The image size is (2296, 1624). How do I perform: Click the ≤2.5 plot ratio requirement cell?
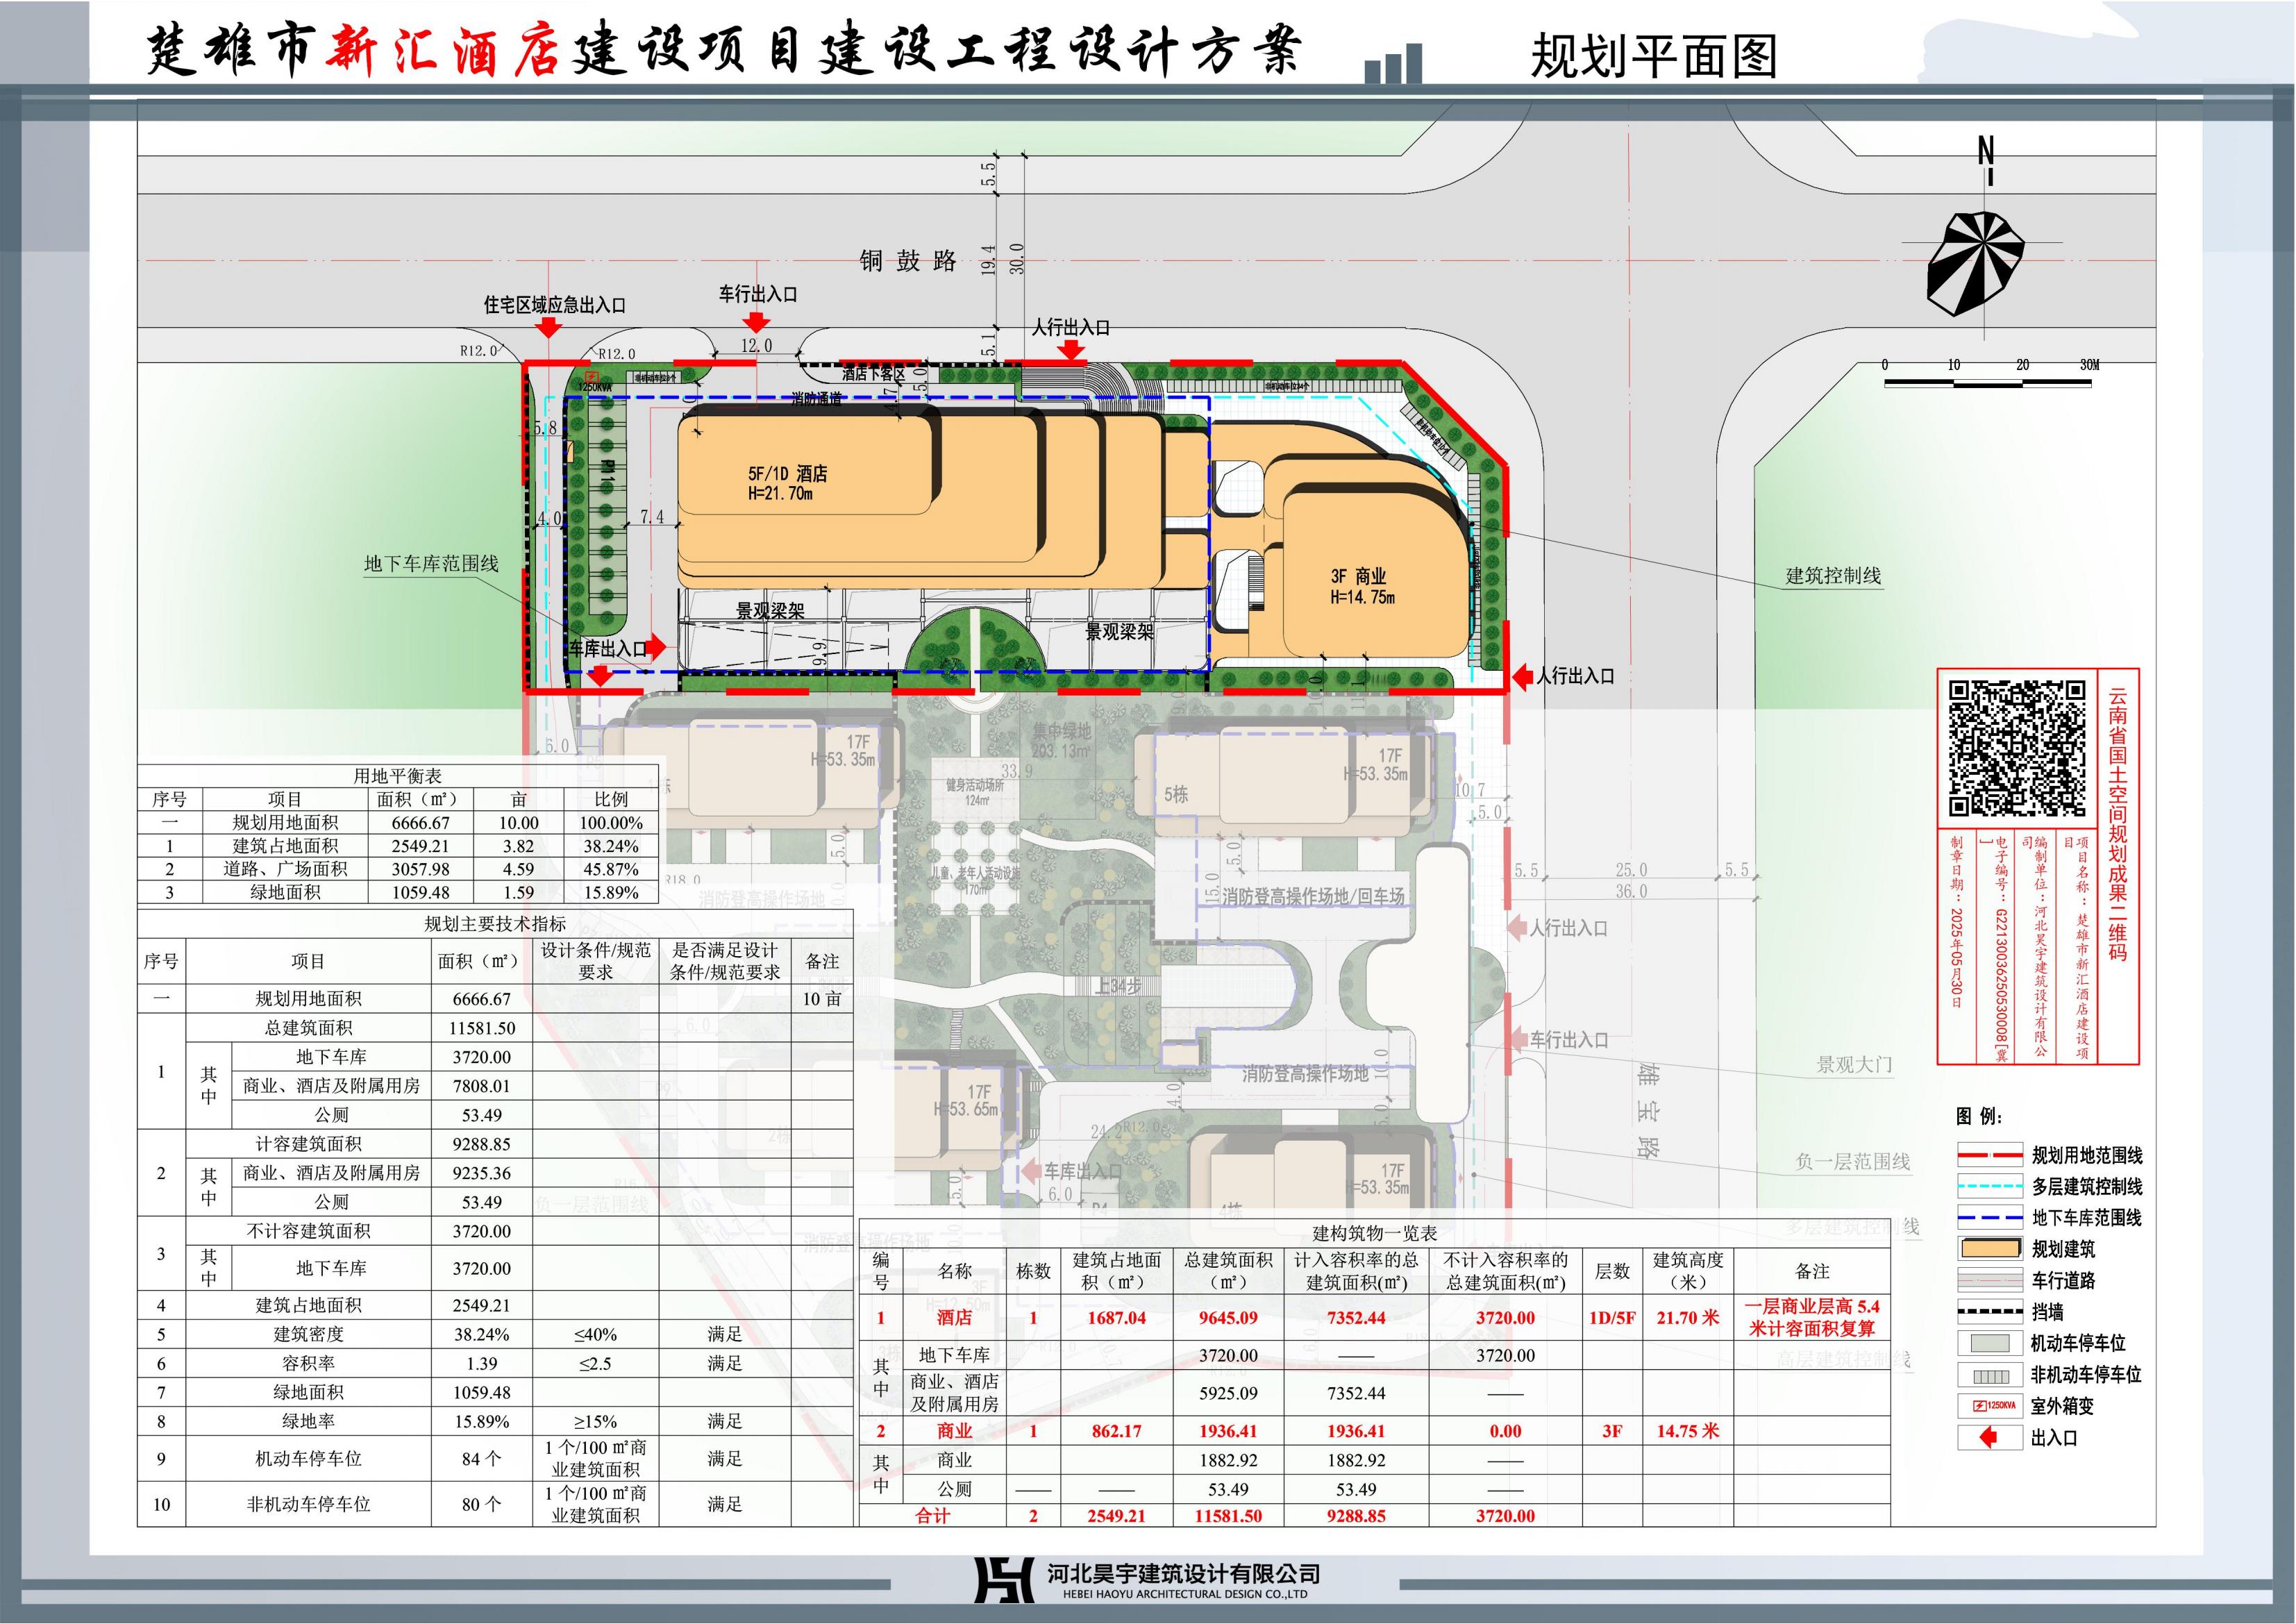(595, 1364)
